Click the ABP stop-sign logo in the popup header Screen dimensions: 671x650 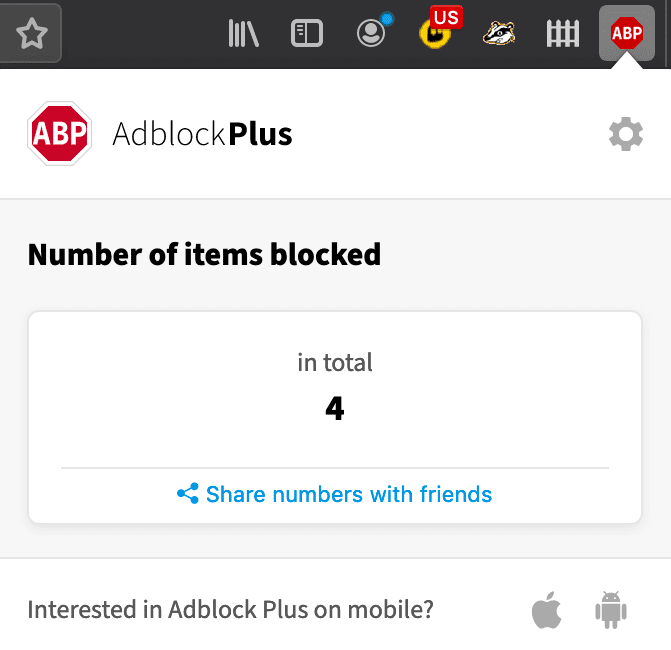pos(60,133)
